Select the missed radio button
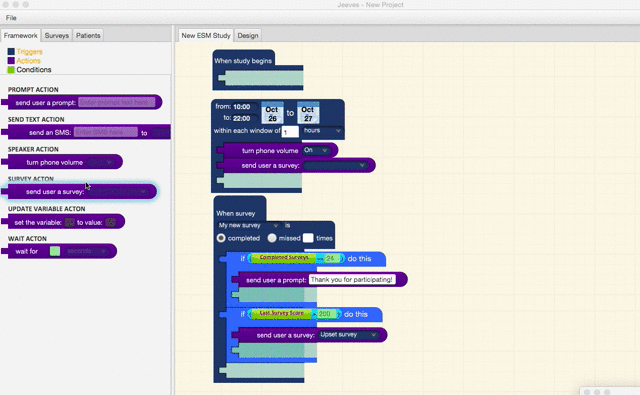Image resolution: width=640 pixels, height=395 pixels. coord(272,238)
